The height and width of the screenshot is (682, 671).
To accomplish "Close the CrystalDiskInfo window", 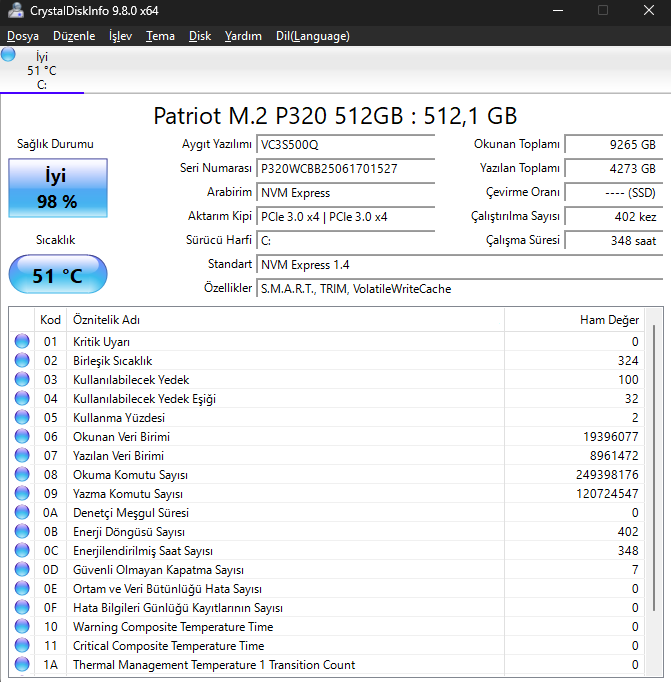I will 649,10.
